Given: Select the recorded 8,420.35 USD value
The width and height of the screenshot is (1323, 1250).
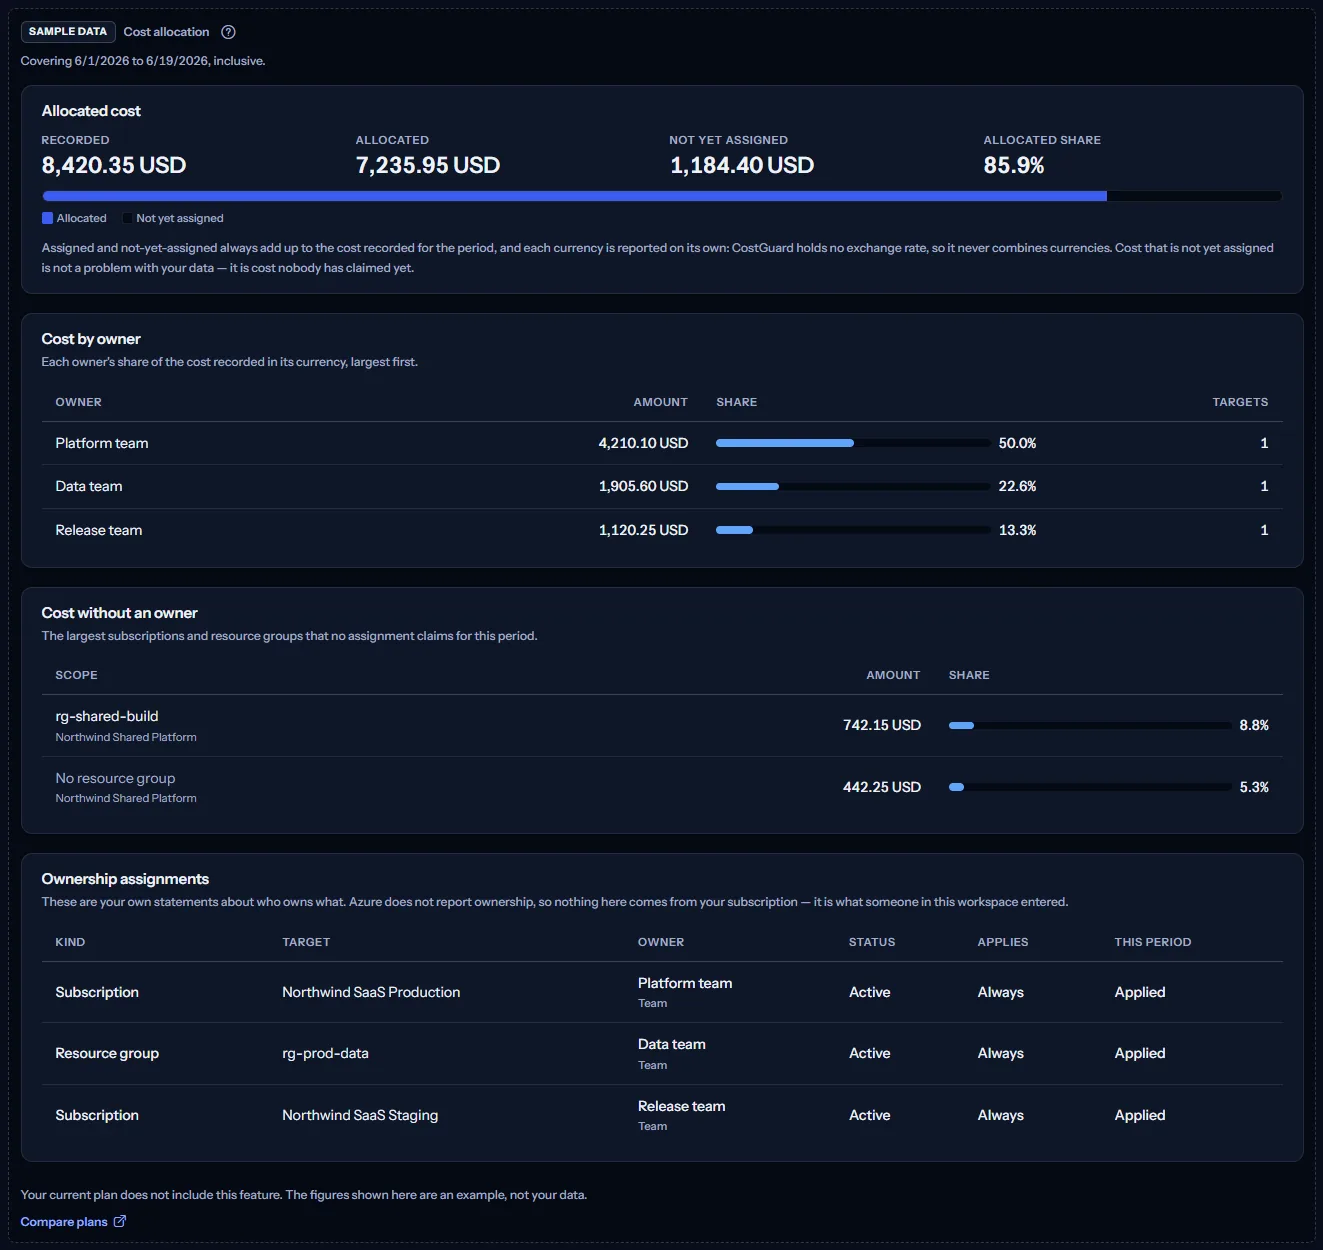Looking at the screenshot, I should tap(114, 165).
